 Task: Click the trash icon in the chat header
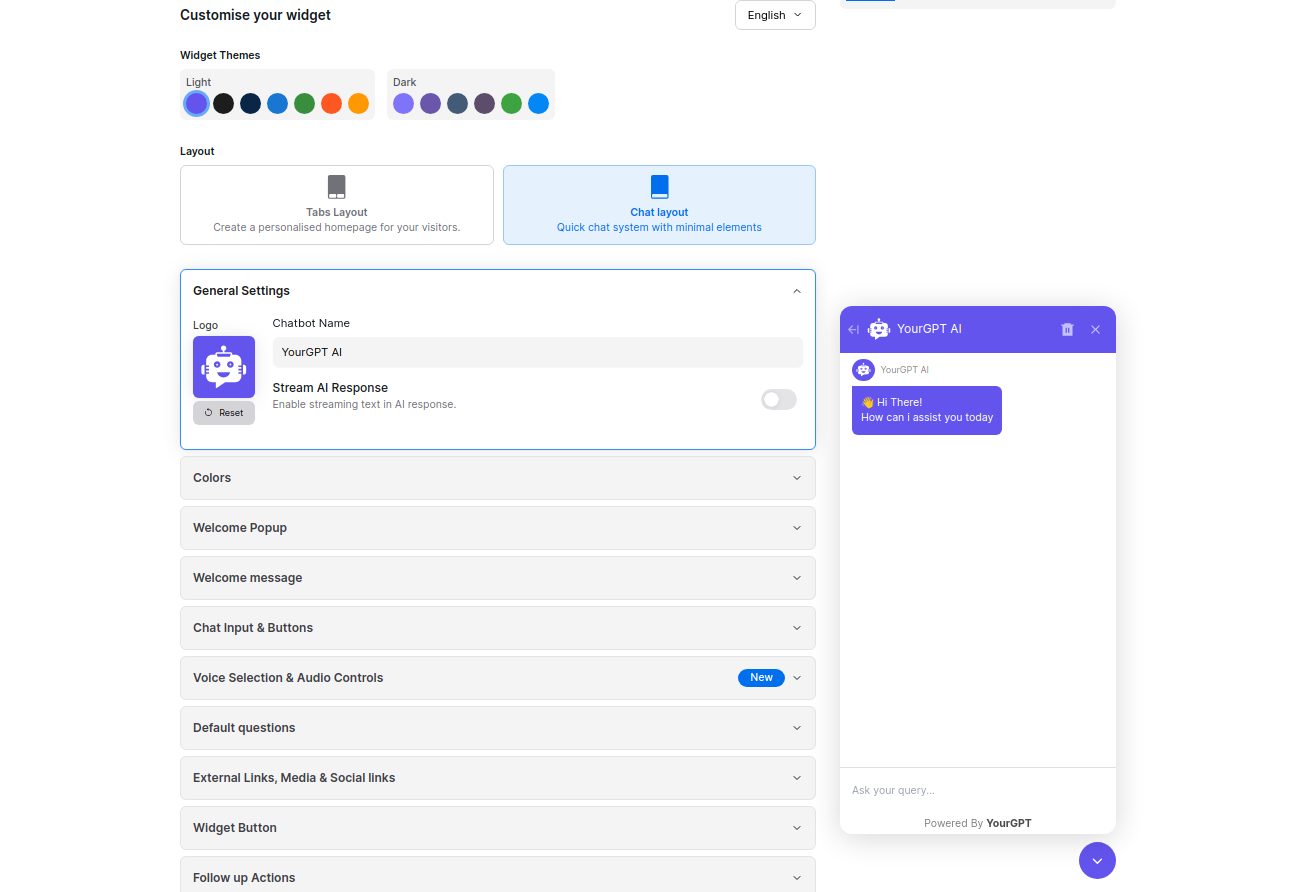point(1066,329)
